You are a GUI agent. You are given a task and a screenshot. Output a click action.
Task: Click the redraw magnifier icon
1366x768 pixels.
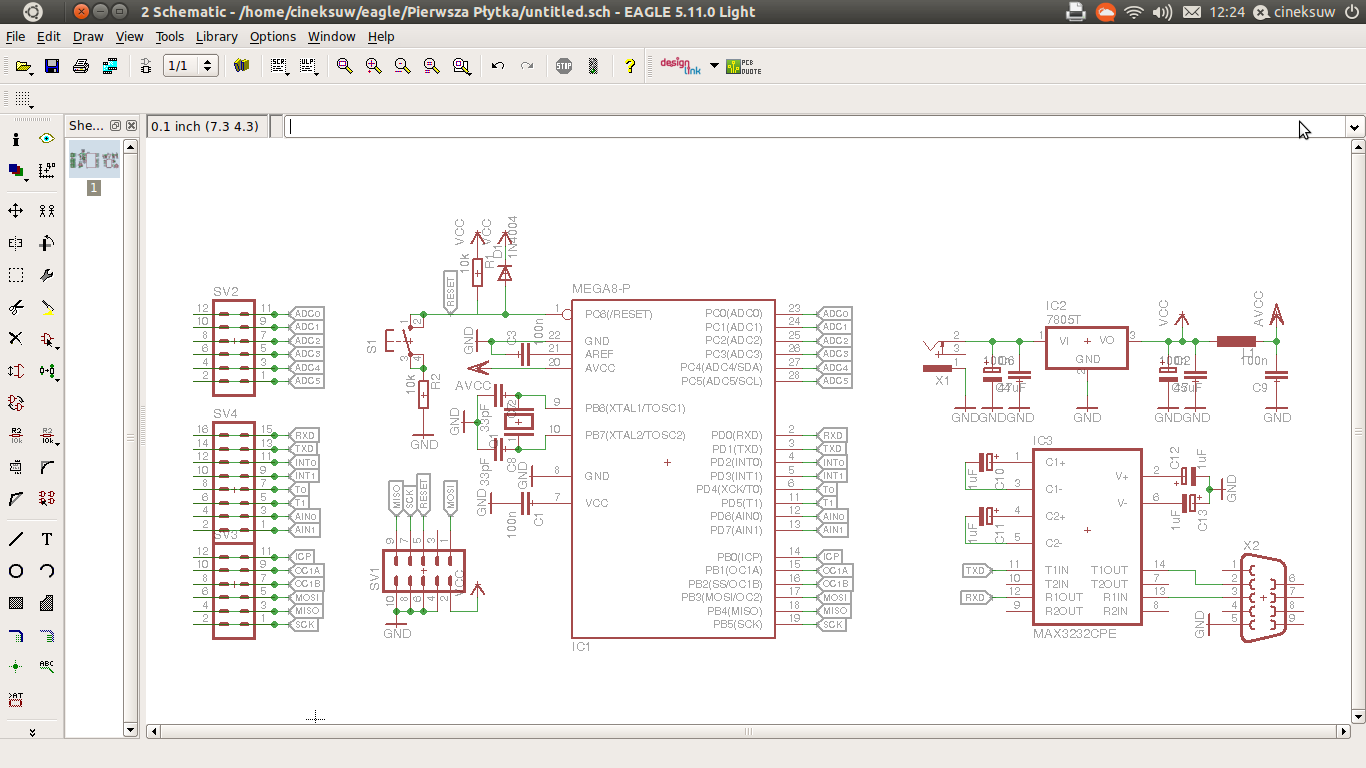coord(431,66)
